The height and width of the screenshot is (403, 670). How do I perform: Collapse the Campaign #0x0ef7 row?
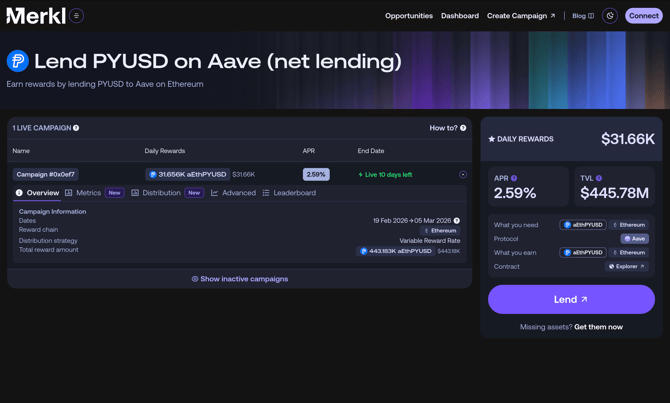coord(463,175)
